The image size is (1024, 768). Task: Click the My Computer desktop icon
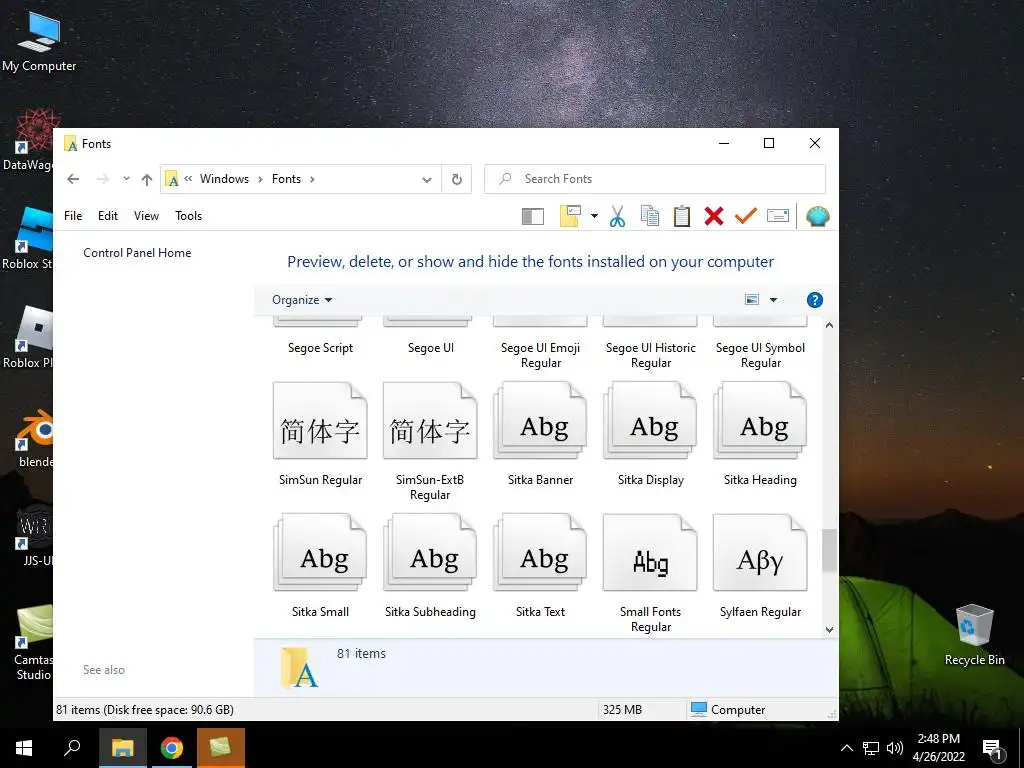[x=39, y=40]
